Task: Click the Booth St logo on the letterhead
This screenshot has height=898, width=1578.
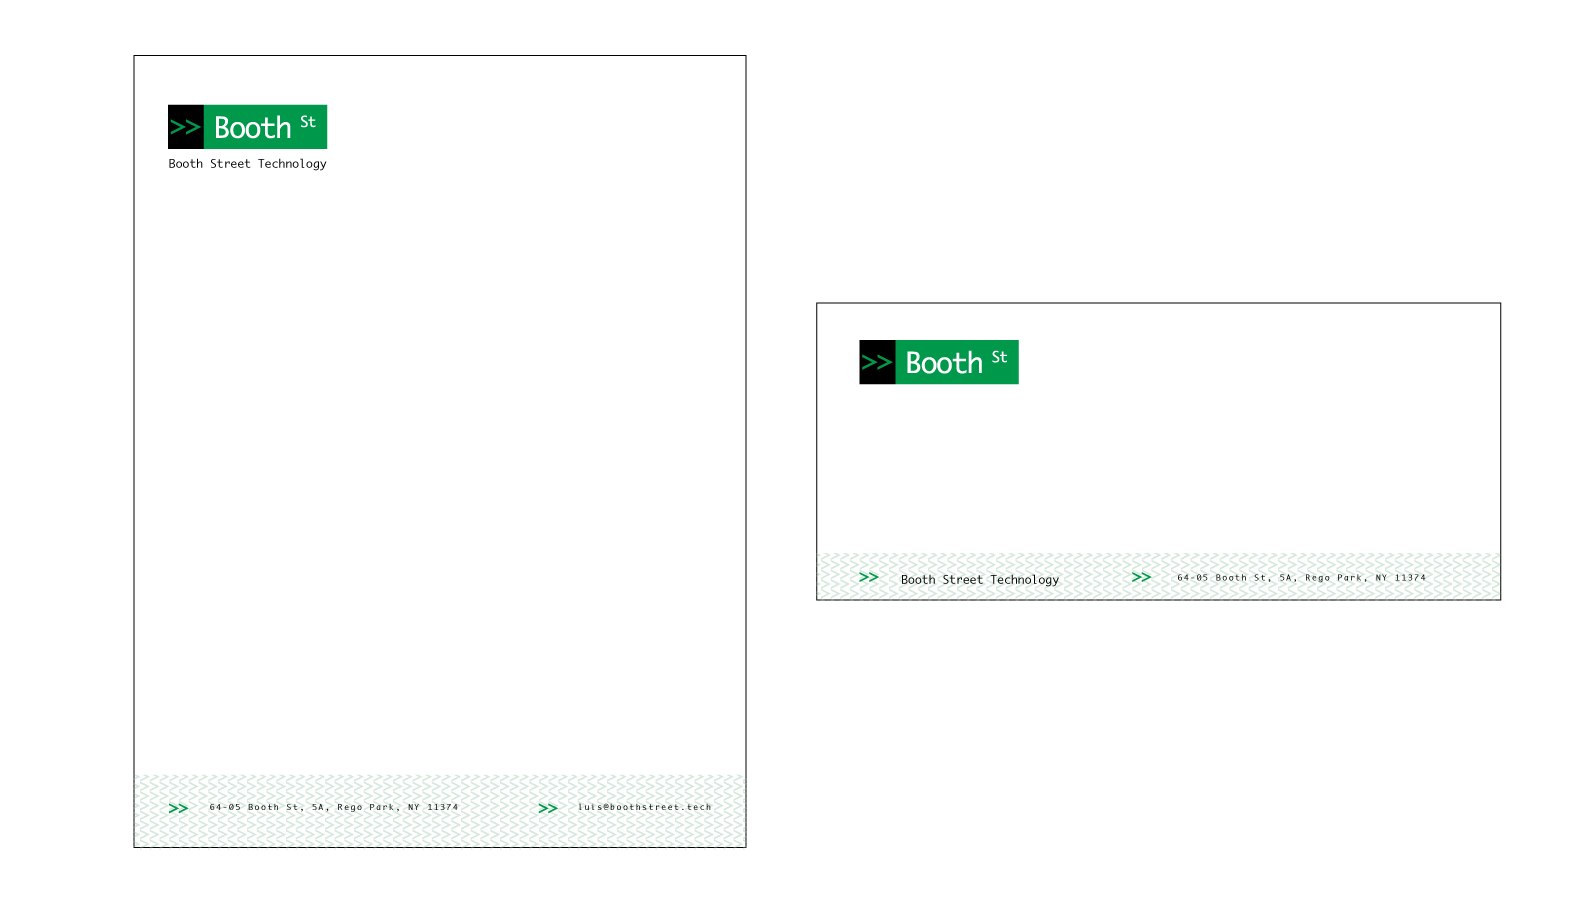Action: [247, 127]
